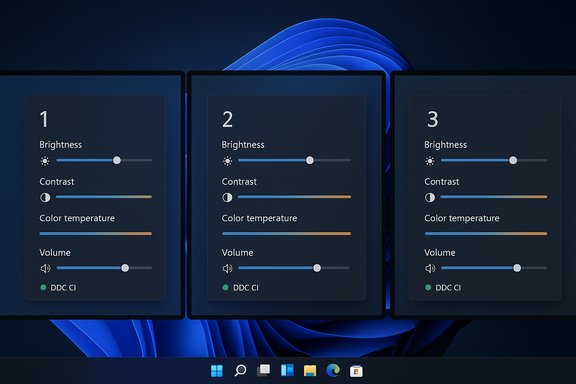The height and width of the screenshot is (384, 576).
Task: Click the Color temperature label on monitor 2
Action: 259,218
